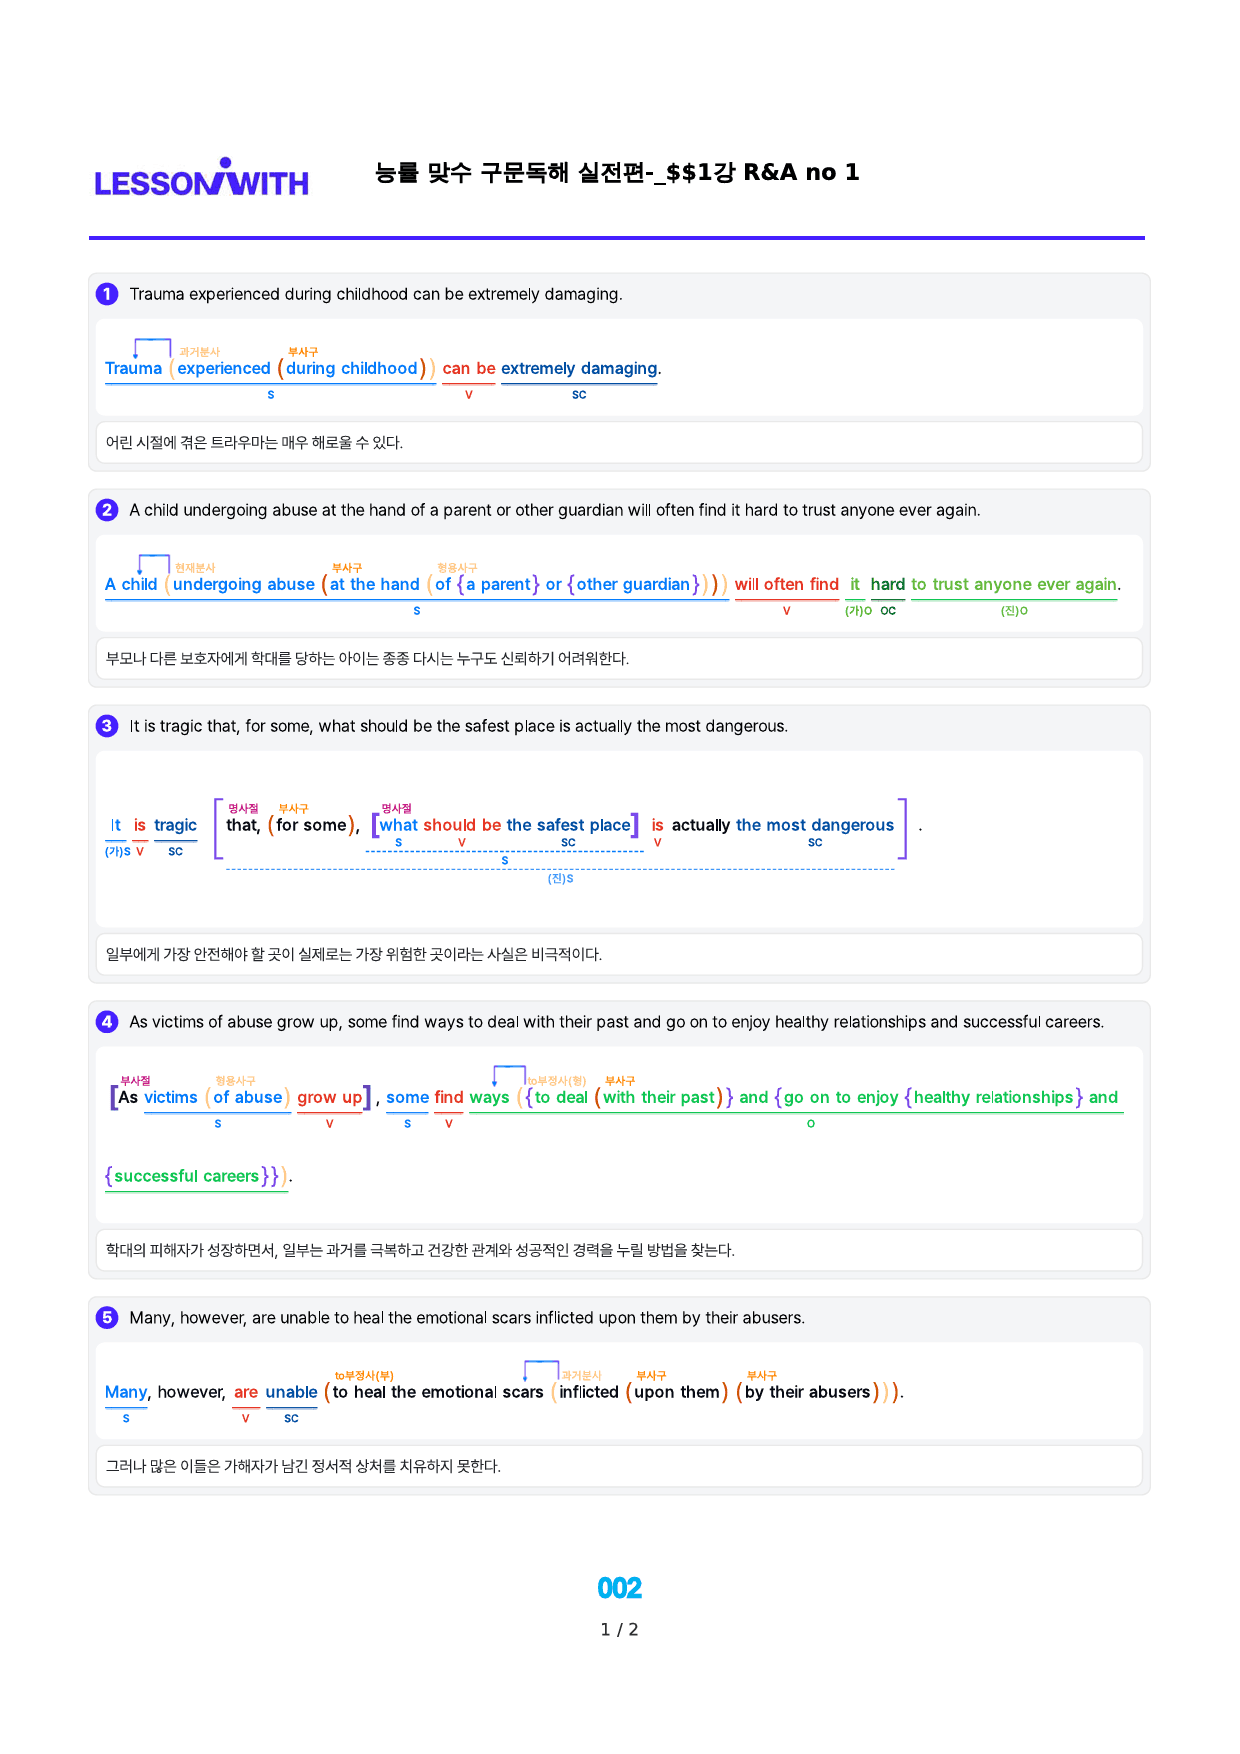Click the circled number 1 badge
The width and height of the screenshot is (1240, 1754).
[x=107, y=294]
